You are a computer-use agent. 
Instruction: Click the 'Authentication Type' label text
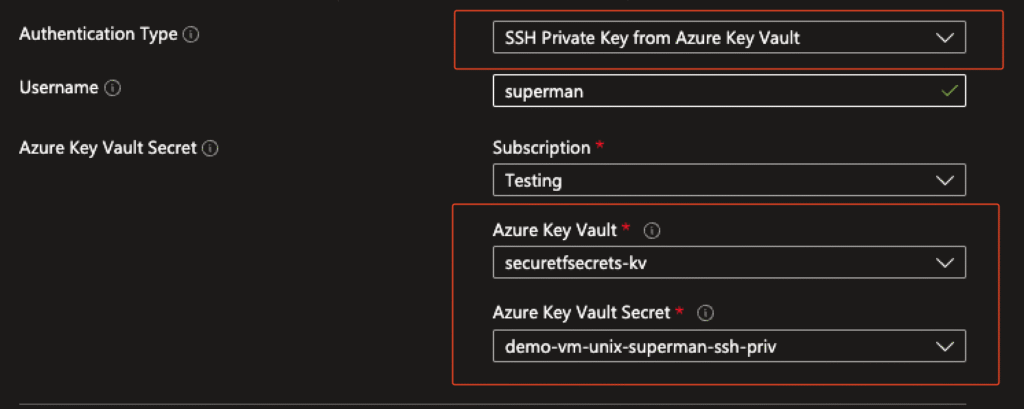pyautogui.click(x=98, y=34)
